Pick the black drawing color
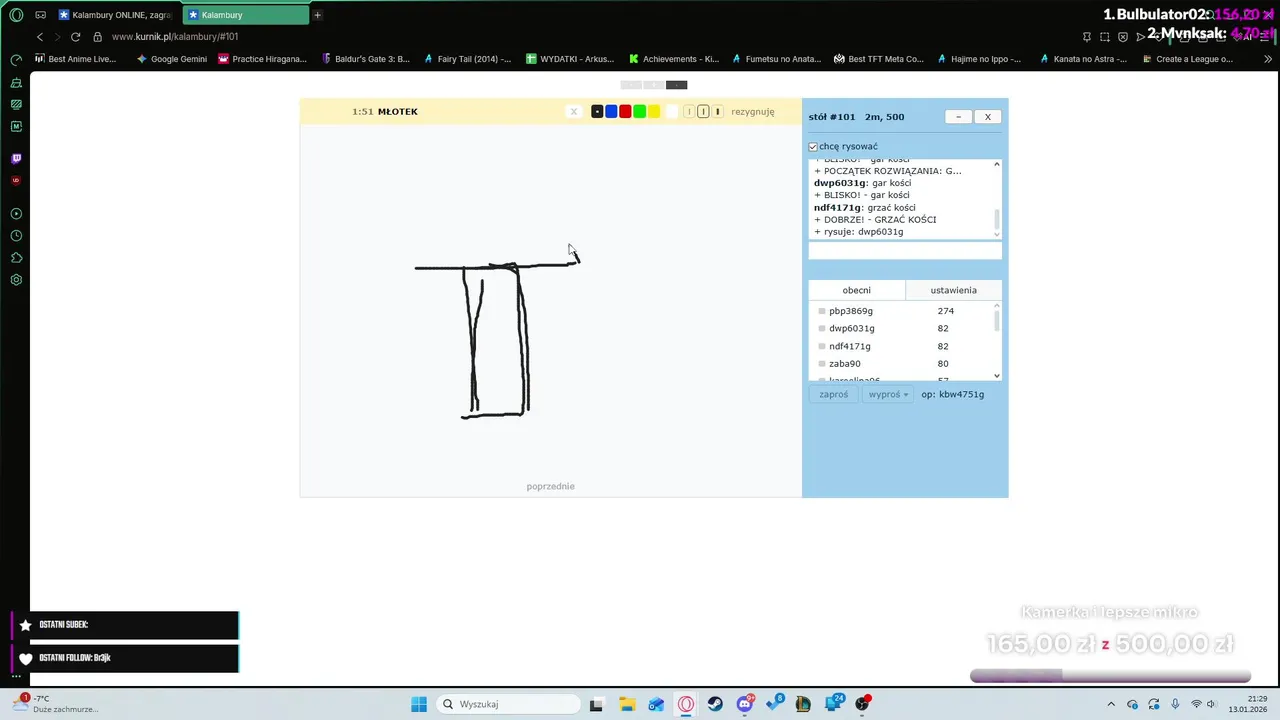The image size is (1280, 720). [597, 111]
